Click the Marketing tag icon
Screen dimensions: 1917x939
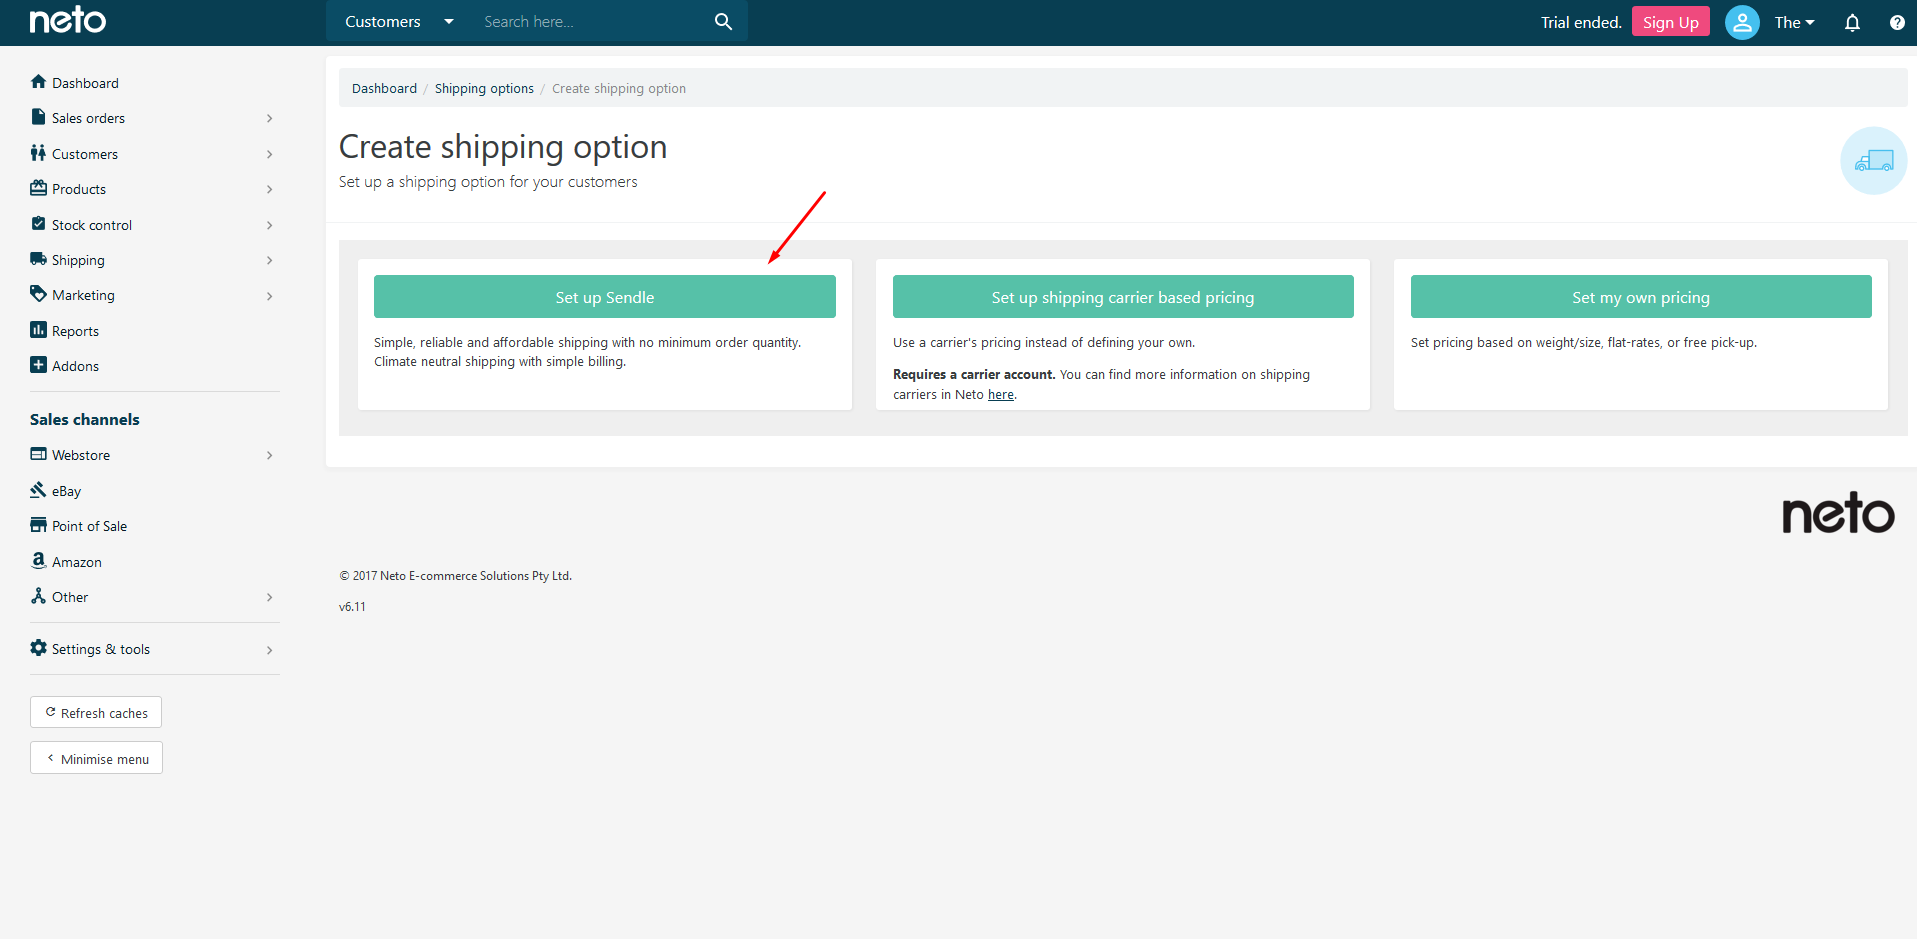point(38,294)
